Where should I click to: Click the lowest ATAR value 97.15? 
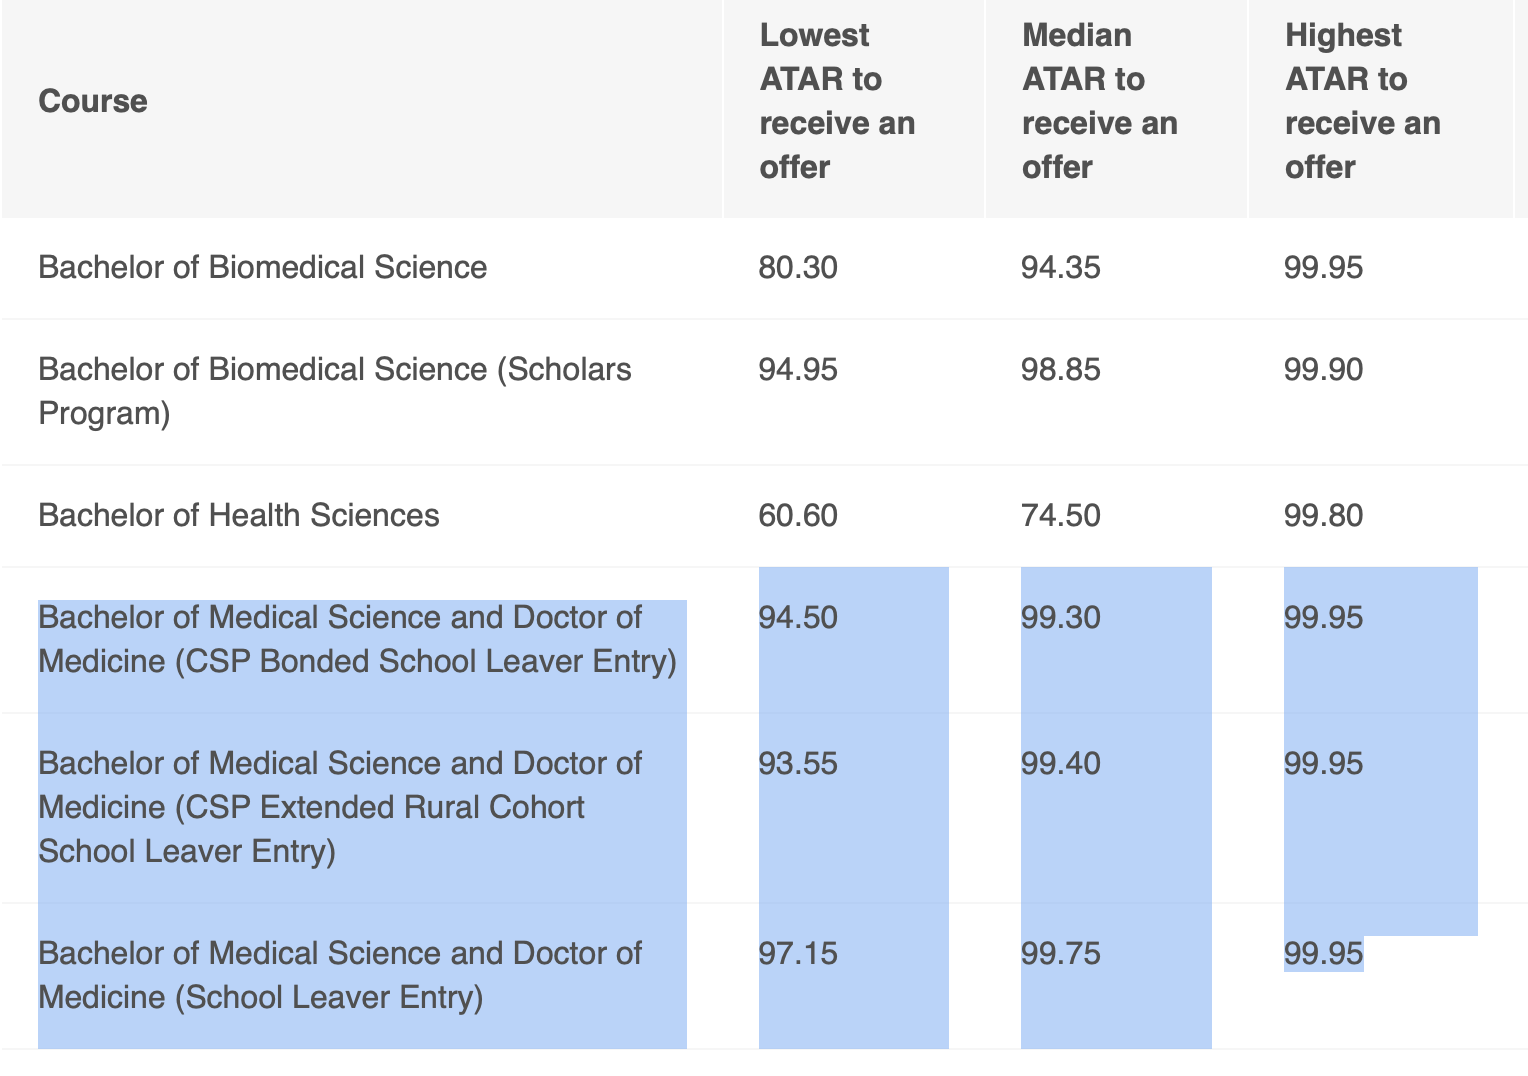coord(798,953)
